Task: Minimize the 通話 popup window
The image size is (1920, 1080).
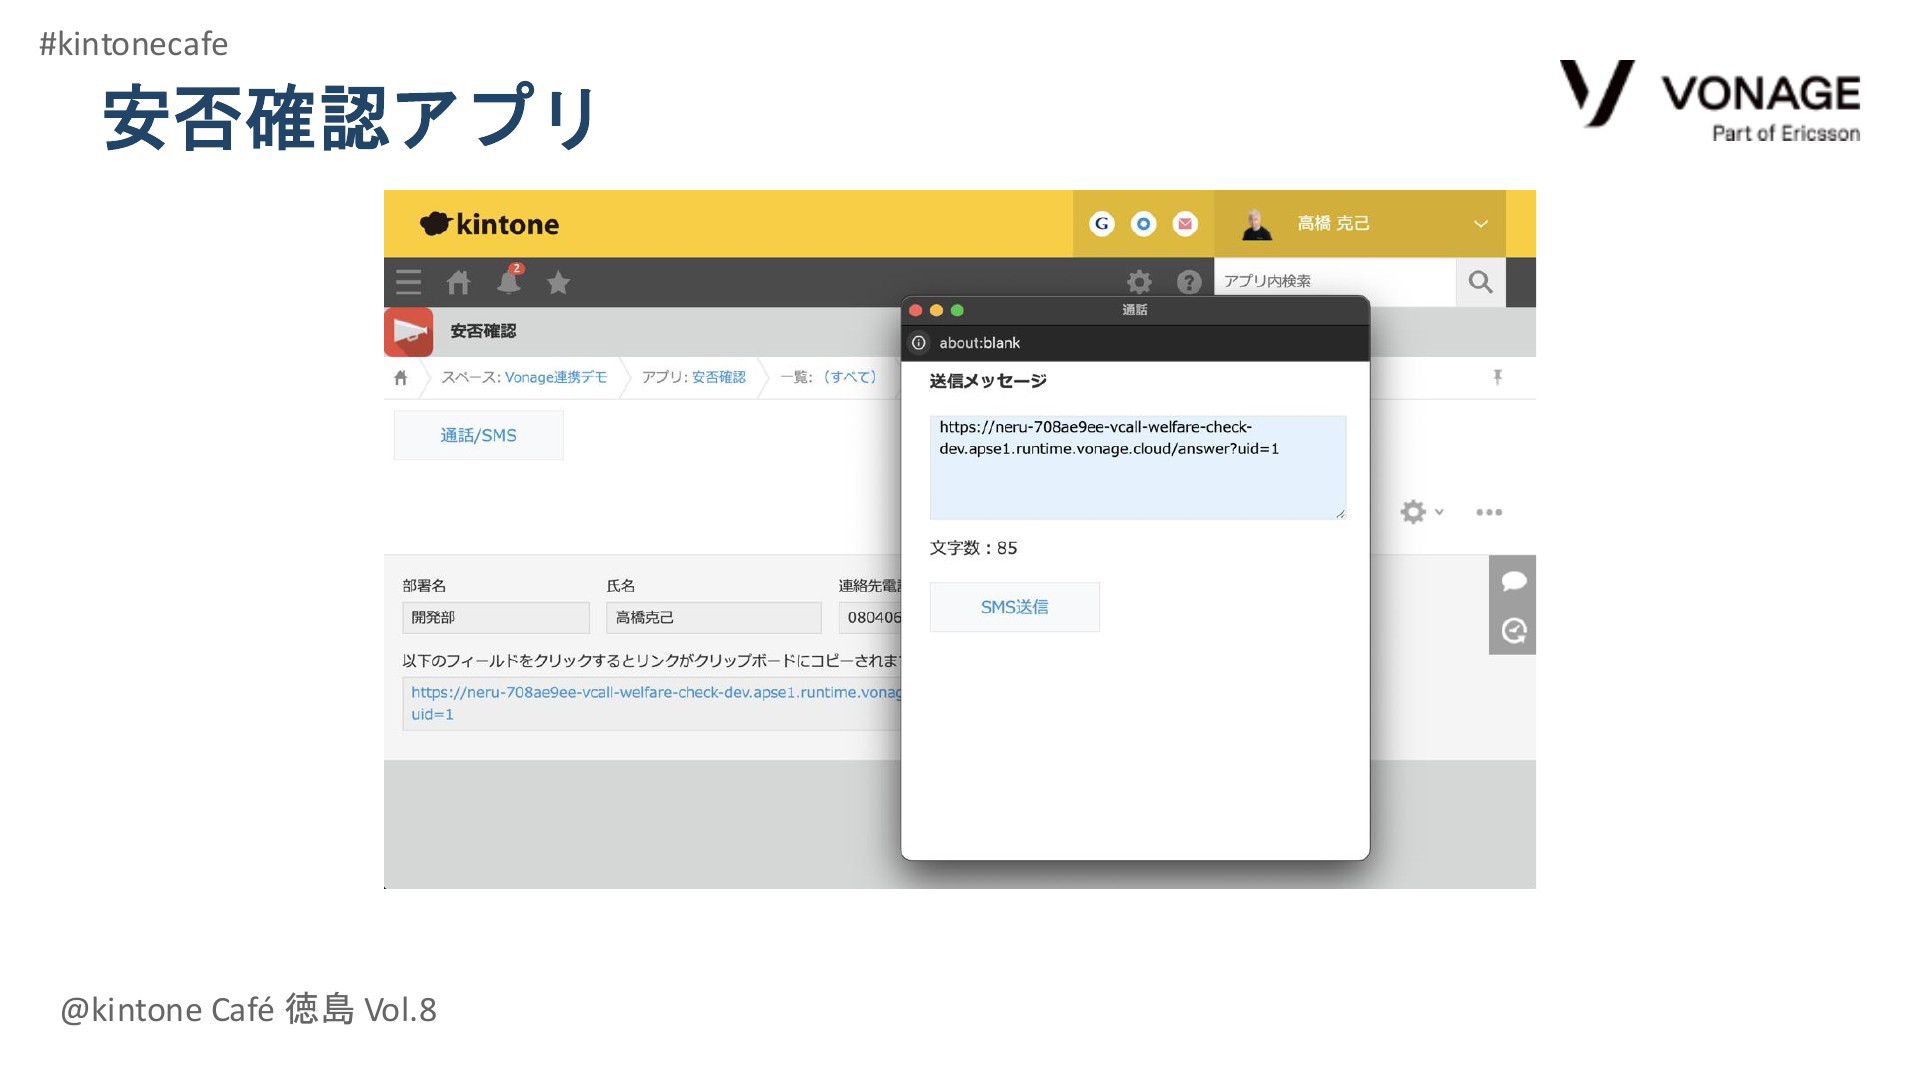Action: 936,310
